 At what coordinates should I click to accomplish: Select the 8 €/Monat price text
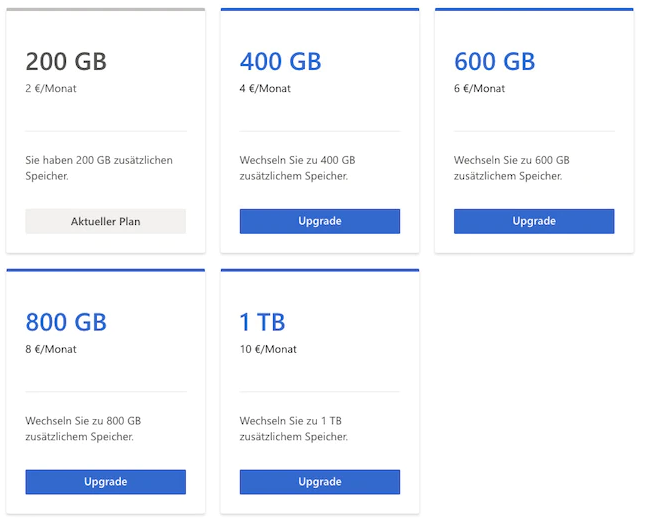pos(51,349)
